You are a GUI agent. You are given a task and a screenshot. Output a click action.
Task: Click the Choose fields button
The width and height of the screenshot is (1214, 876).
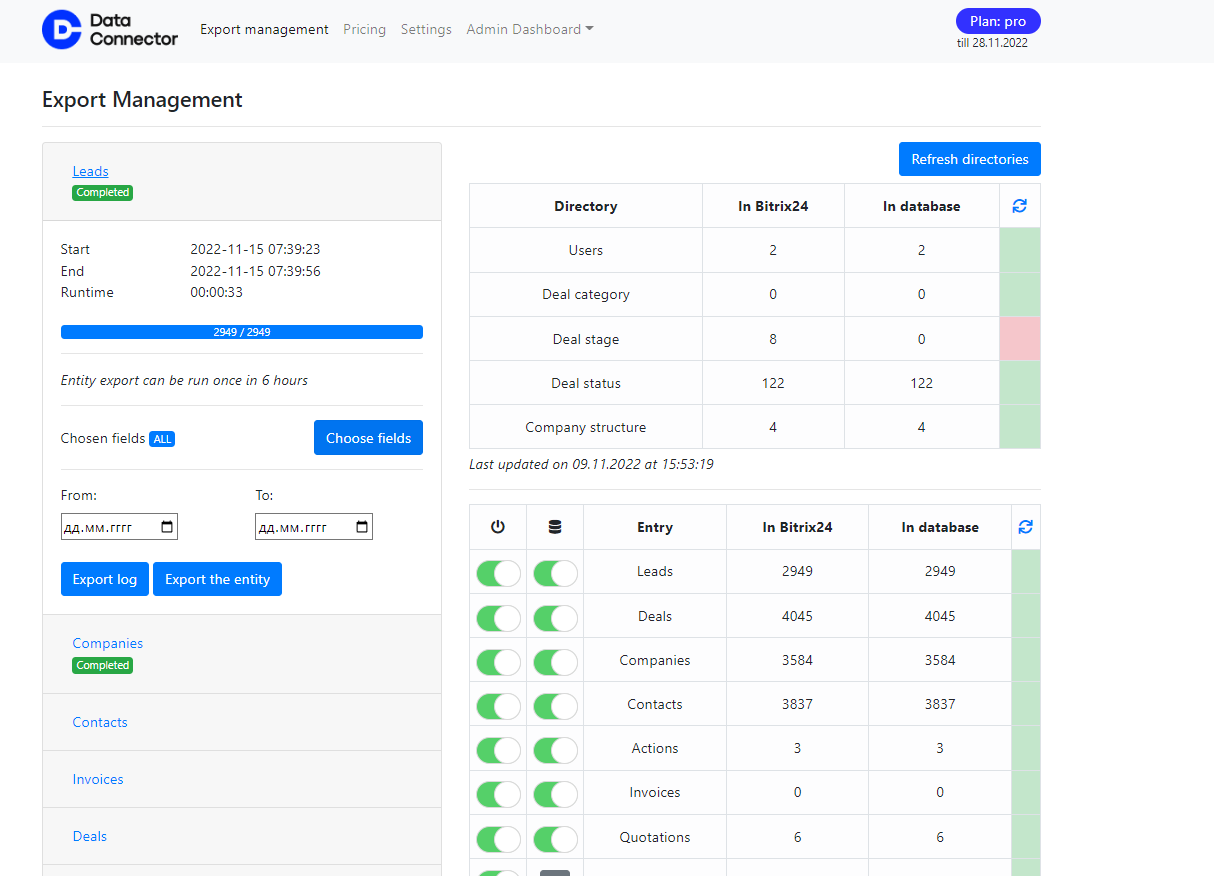(x=368, y=438)
